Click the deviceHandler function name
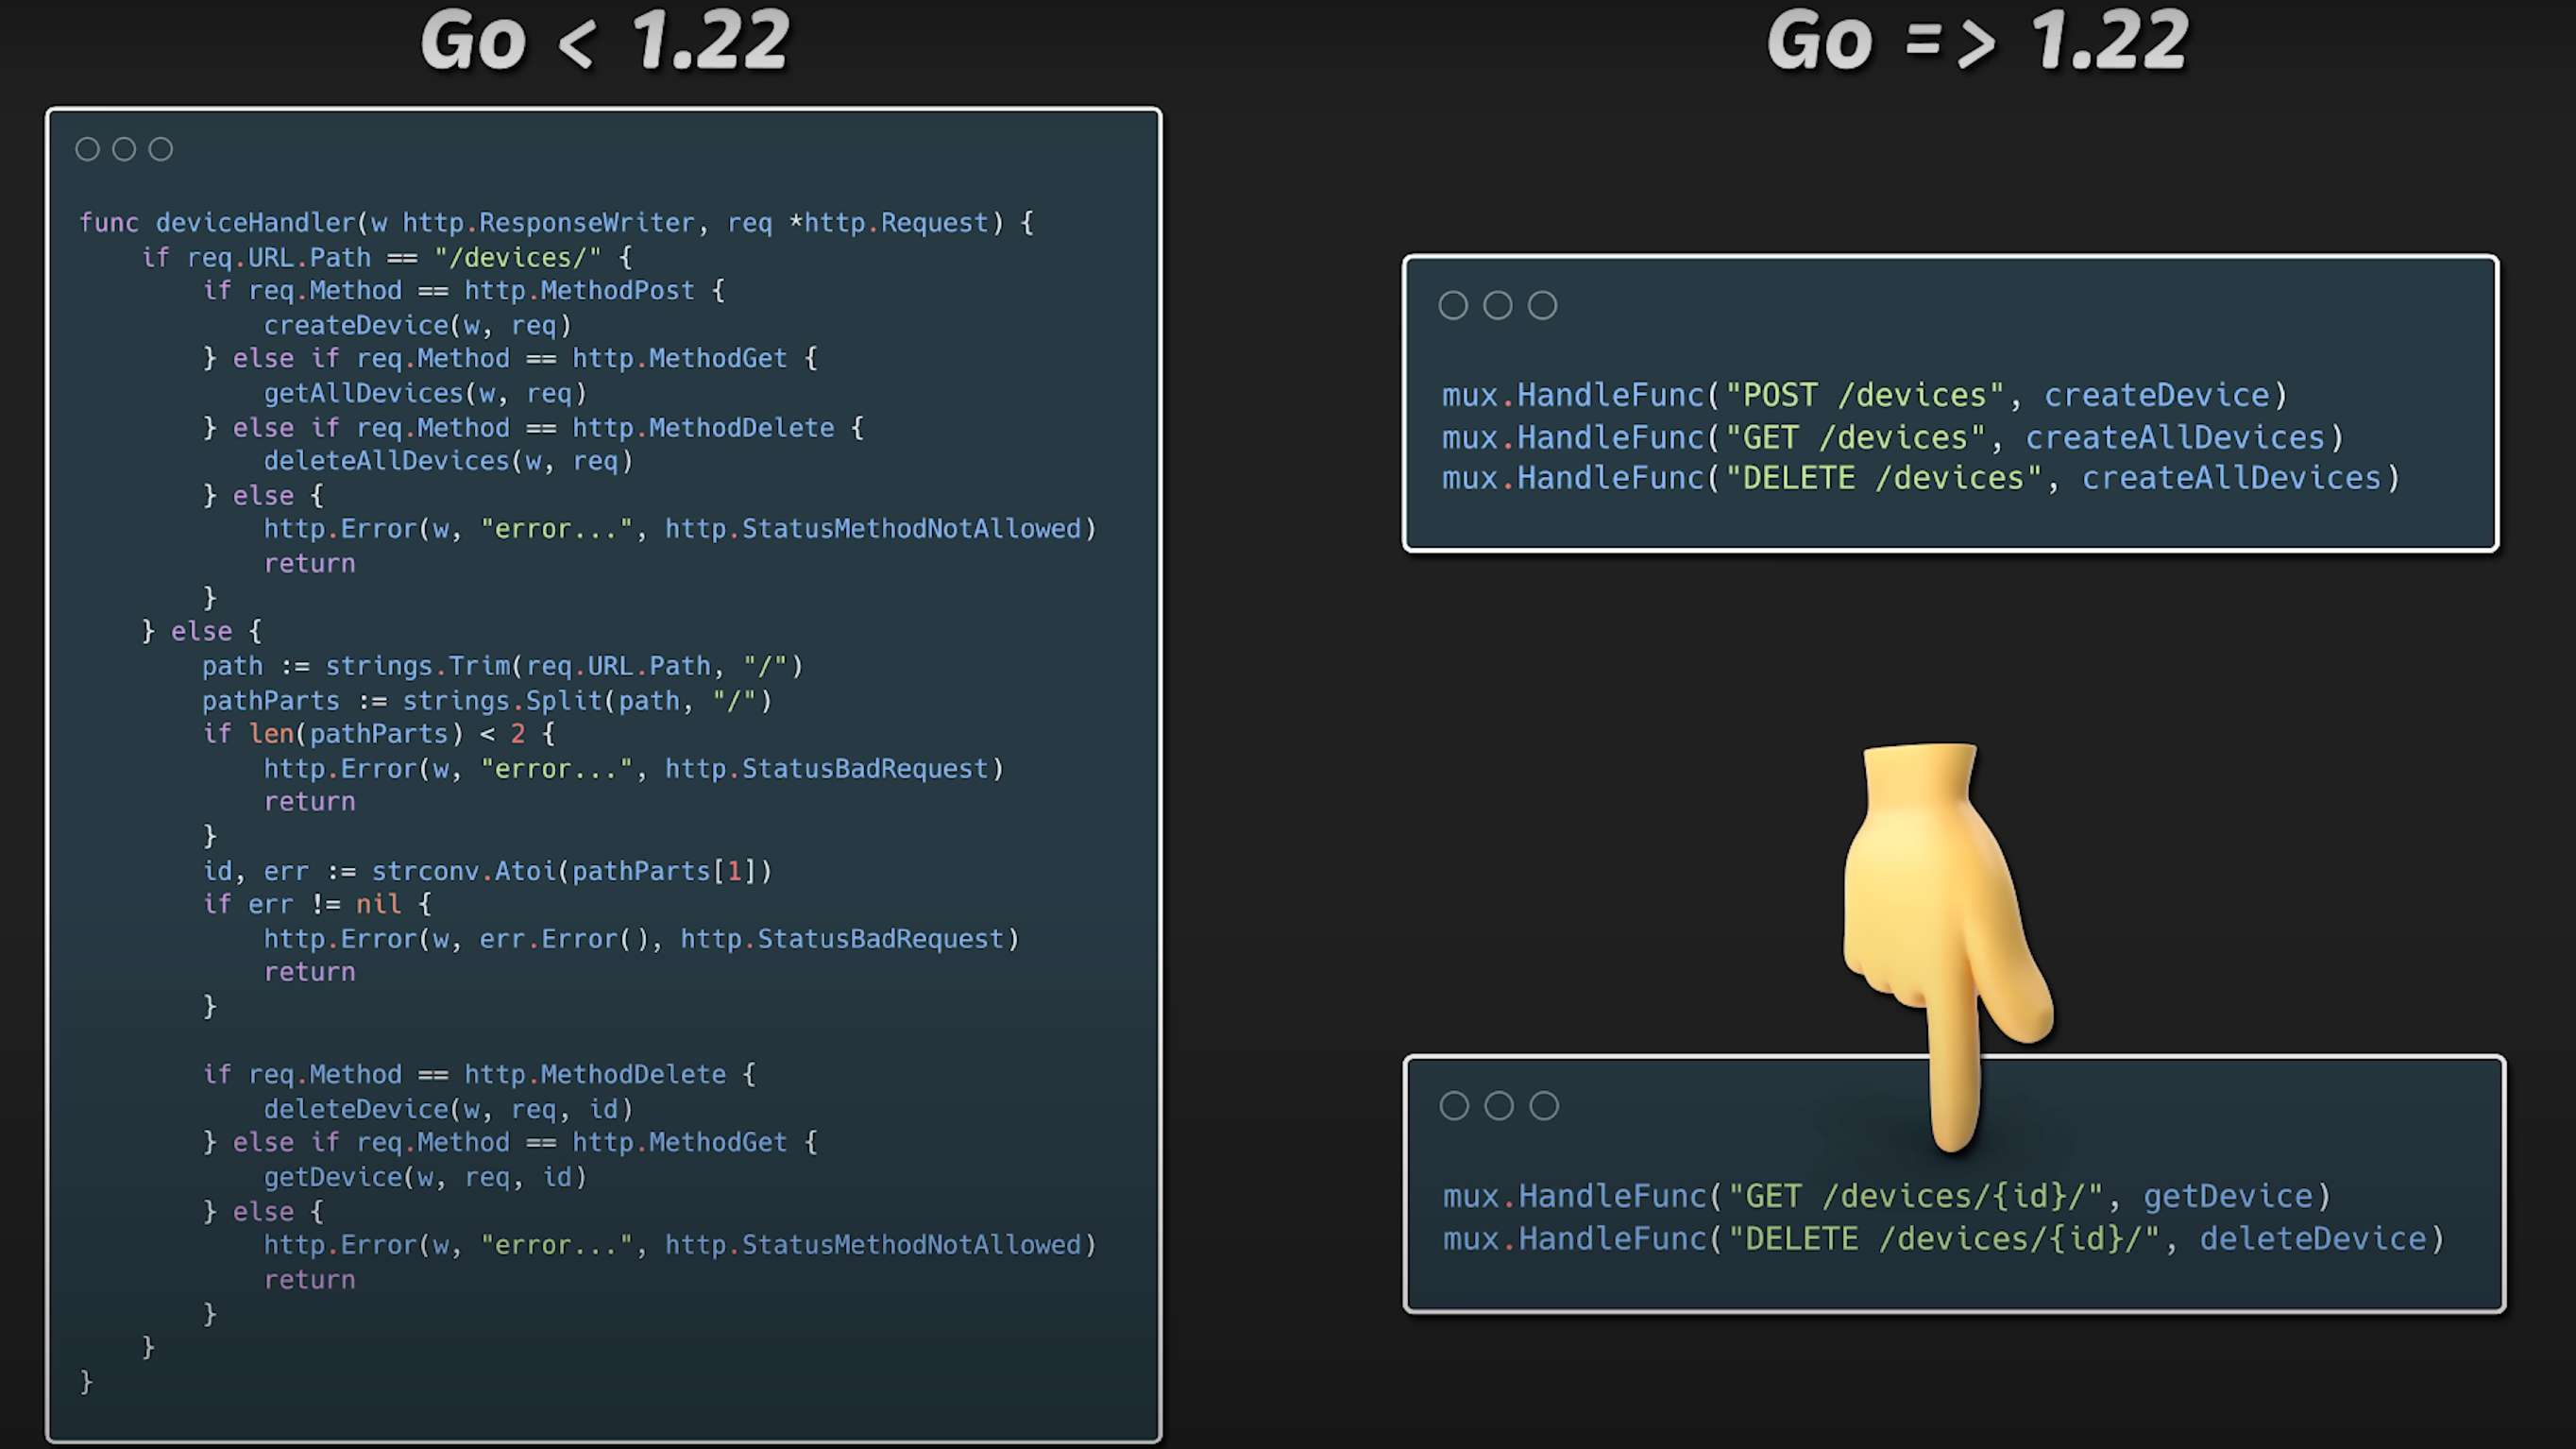The width and height of the screenshot is (2576, 1449). click(255, 223)
